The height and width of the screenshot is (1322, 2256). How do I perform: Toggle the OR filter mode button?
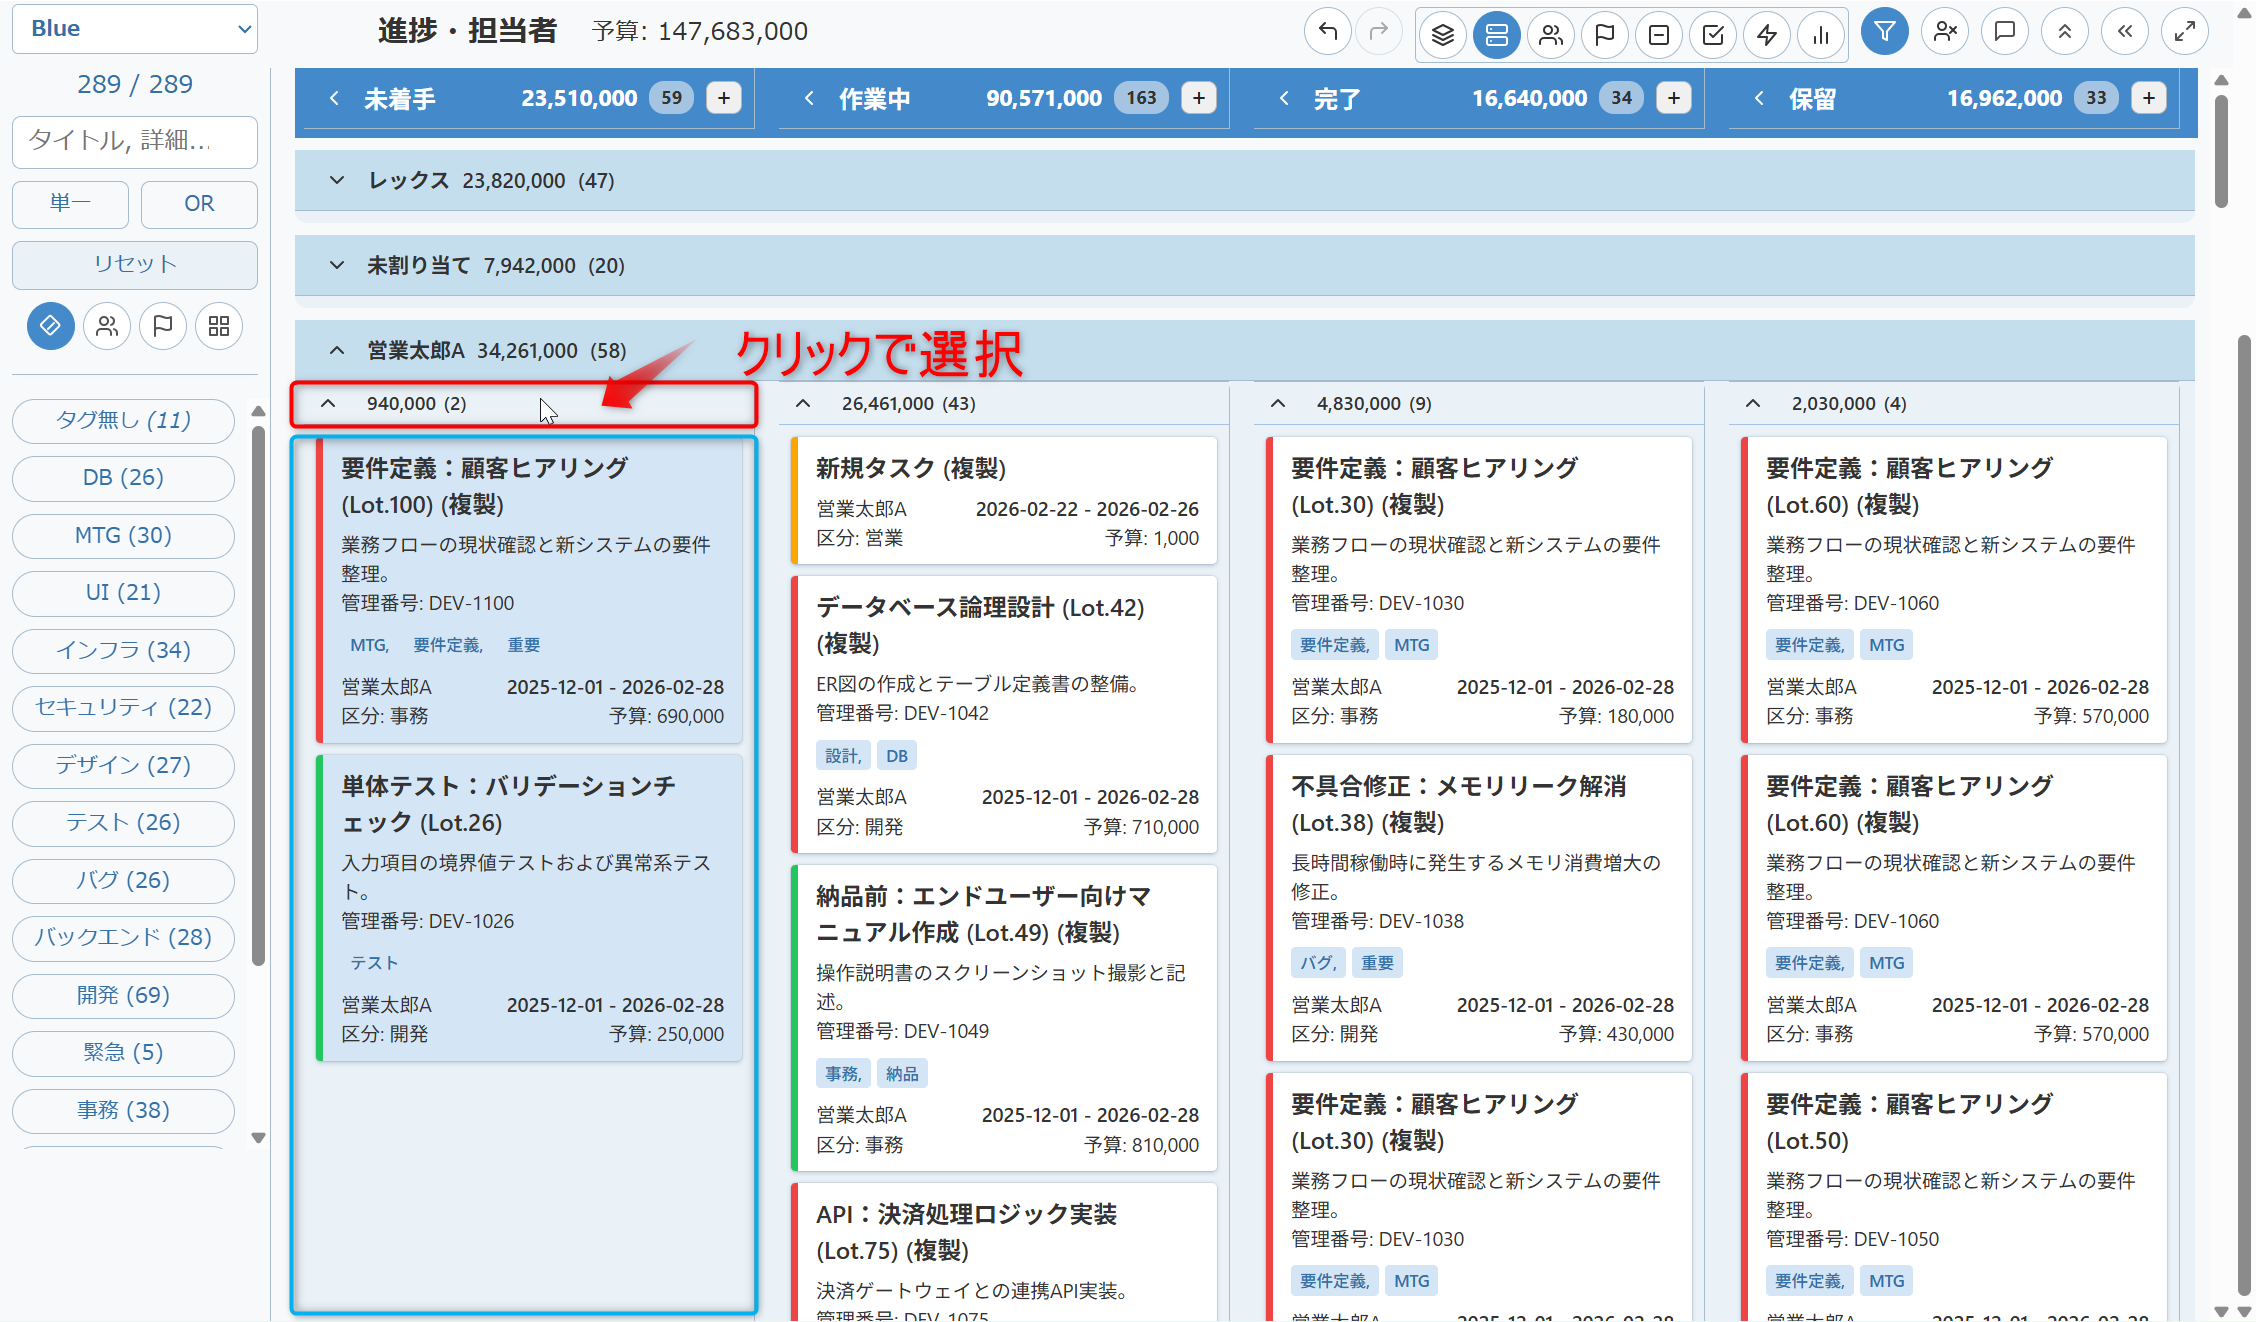click(199, 204)
